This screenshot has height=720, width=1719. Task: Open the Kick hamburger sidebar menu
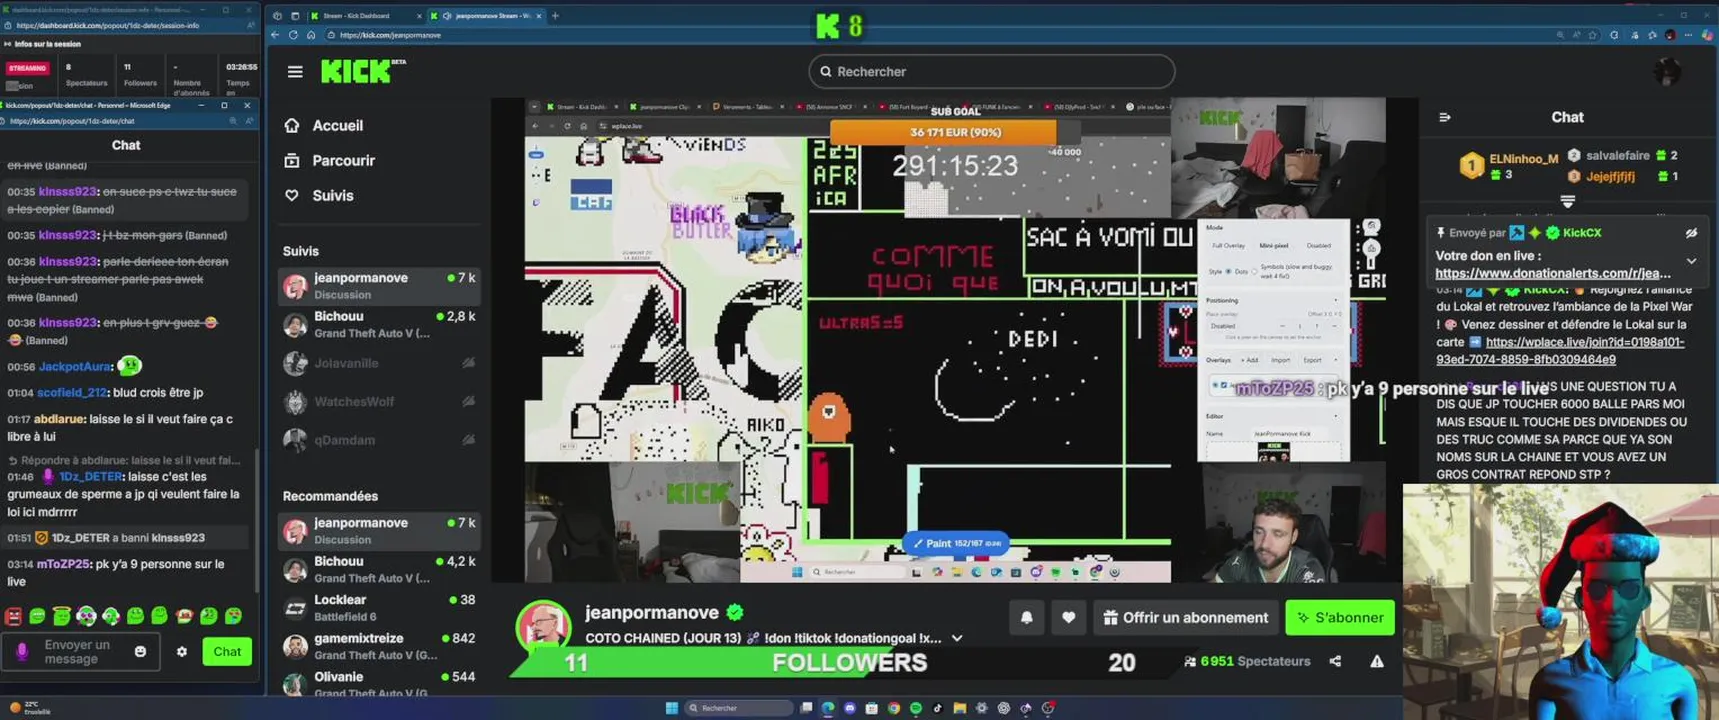pyautogui.click(x=295, y=72)
